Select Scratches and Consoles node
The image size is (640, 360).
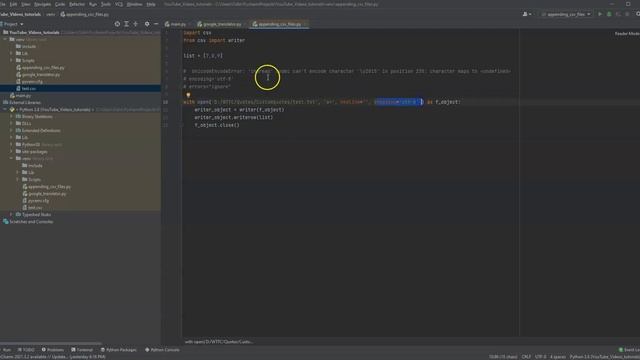[28, 222]
